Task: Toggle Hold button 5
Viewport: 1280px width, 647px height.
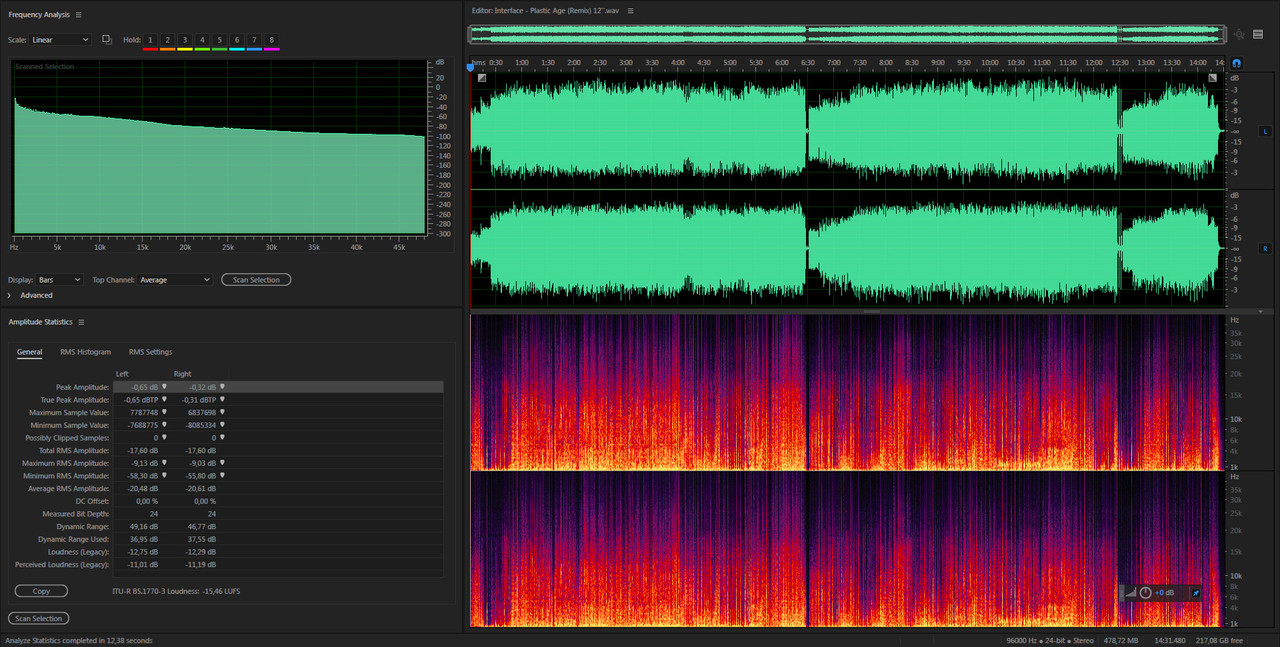Action: tap(220, 40)
